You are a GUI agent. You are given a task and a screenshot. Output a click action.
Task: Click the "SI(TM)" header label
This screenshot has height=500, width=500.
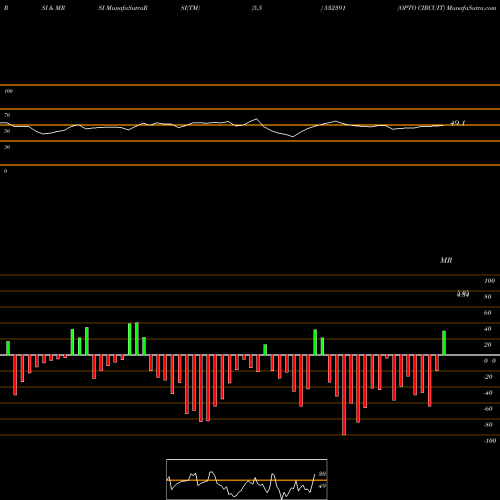coord(190,8)
